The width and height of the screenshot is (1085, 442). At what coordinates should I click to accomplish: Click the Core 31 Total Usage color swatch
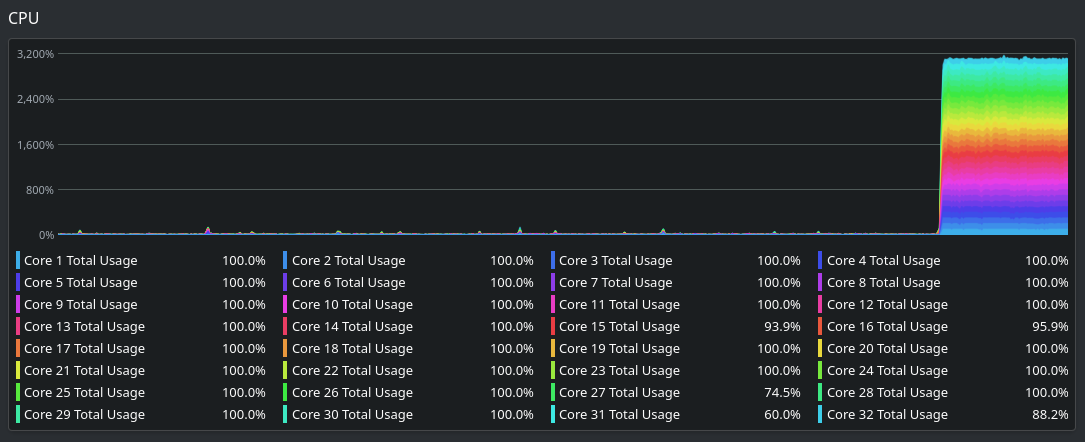coord(553,414)
